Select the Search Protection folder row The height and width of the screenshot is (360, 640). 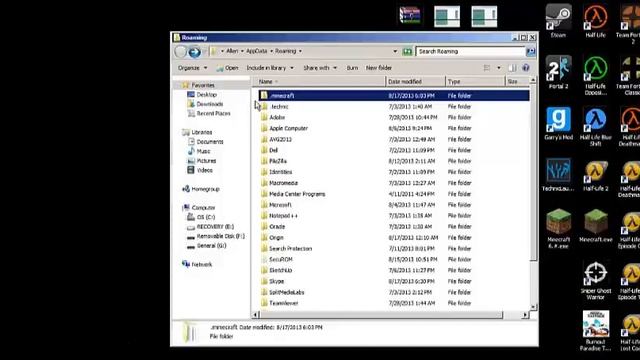394,249
